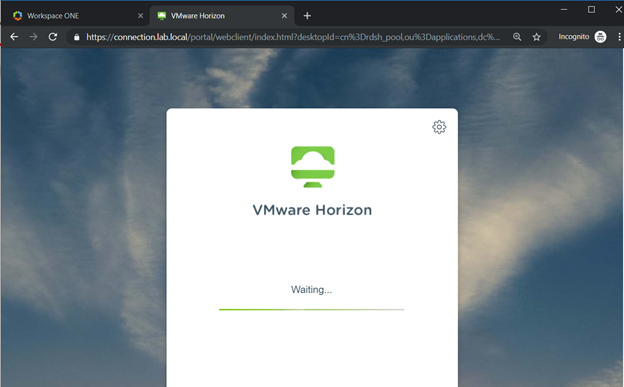This screenshot has width=624, height=387.
Task: View site security lock information
Action: pyautogui.click(x=77, y=37)
